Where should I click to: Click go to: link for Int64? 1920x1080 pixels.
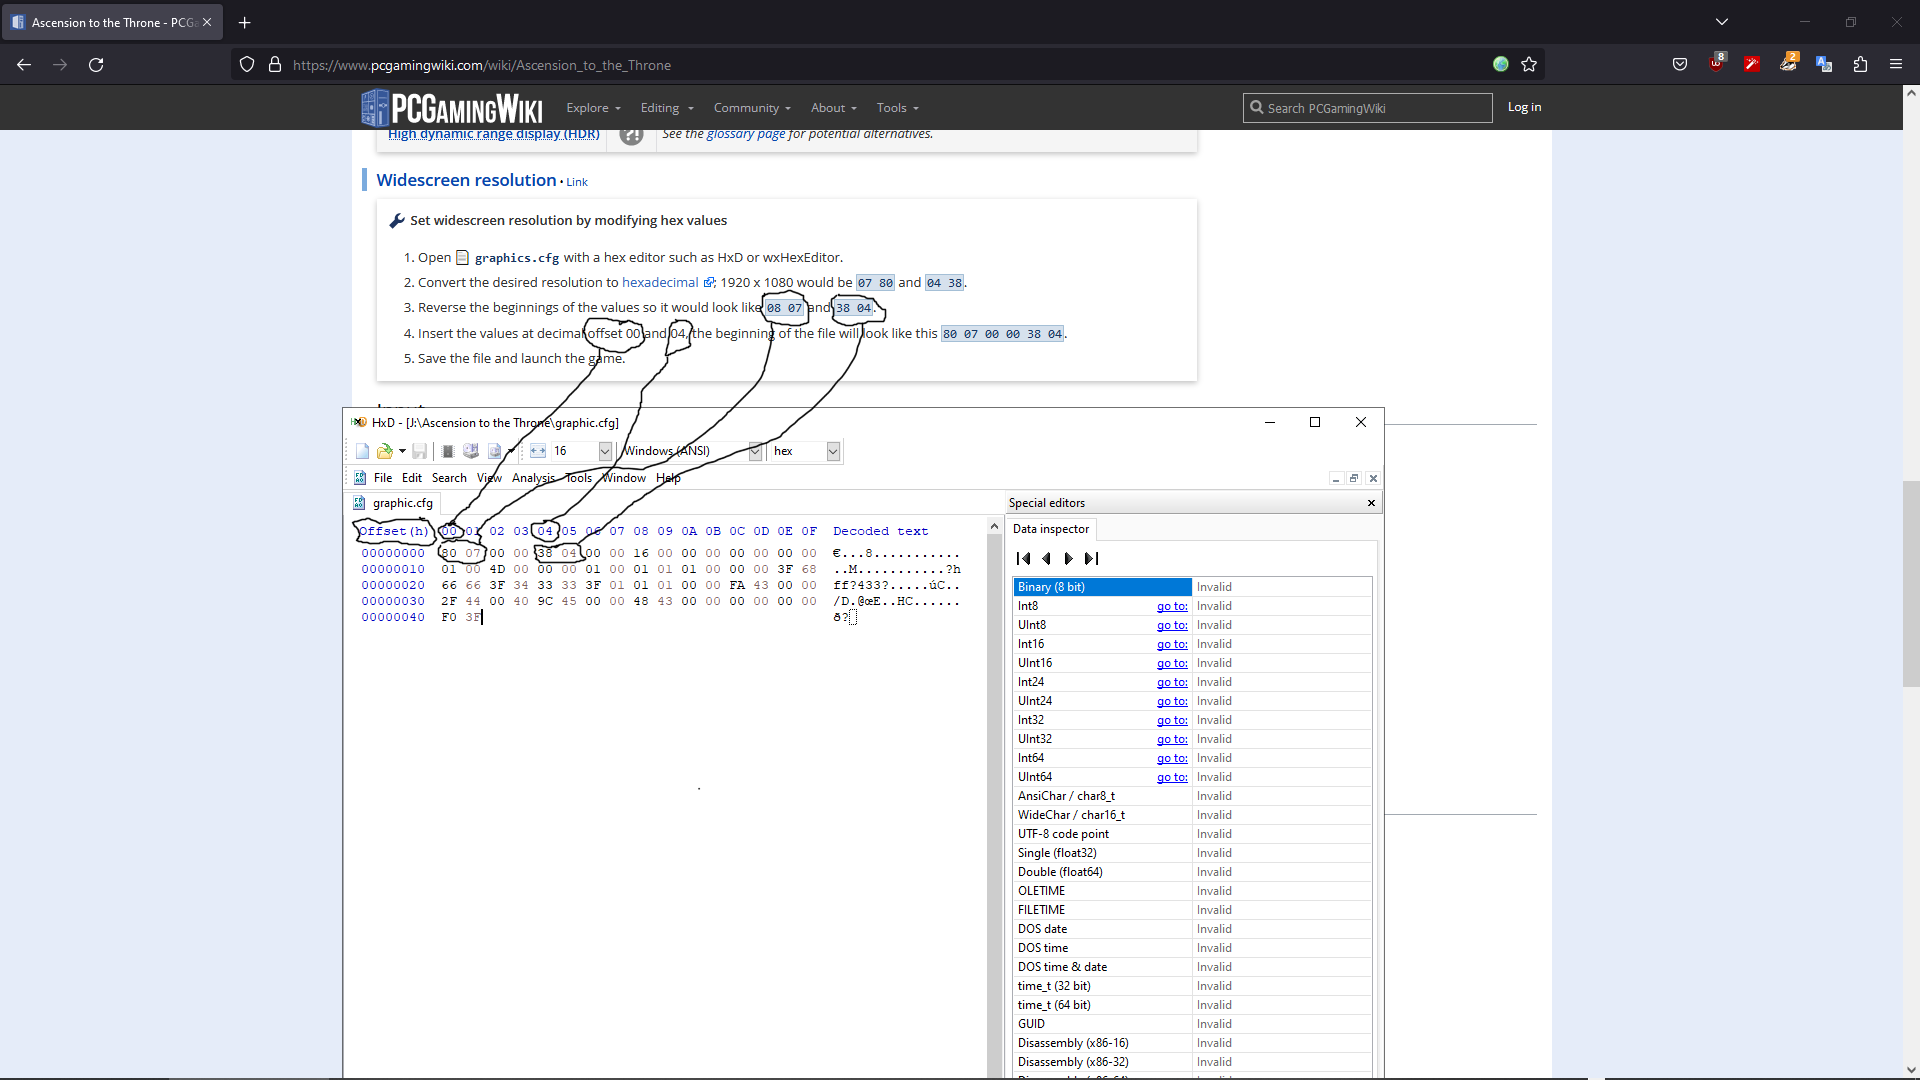[x=1172, y=758]
